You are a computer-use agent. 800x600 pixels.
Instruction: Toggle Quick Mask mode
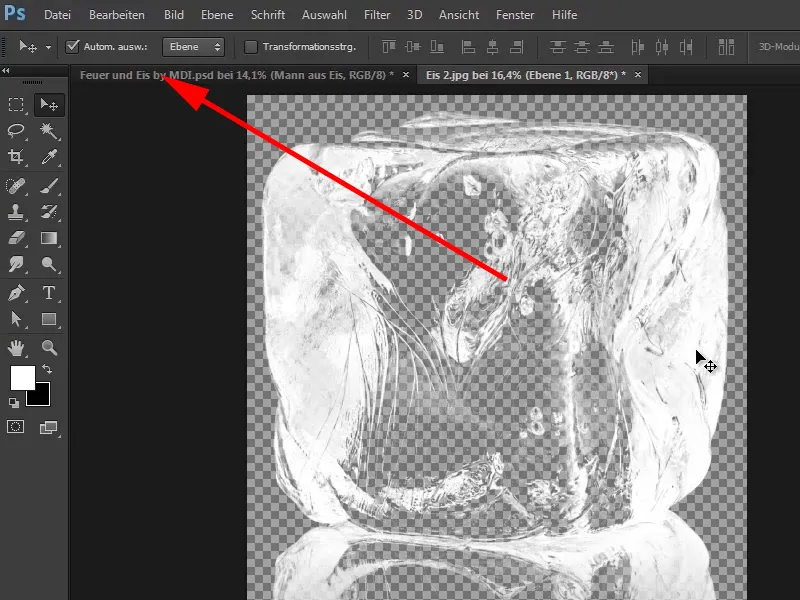point(15,427)
